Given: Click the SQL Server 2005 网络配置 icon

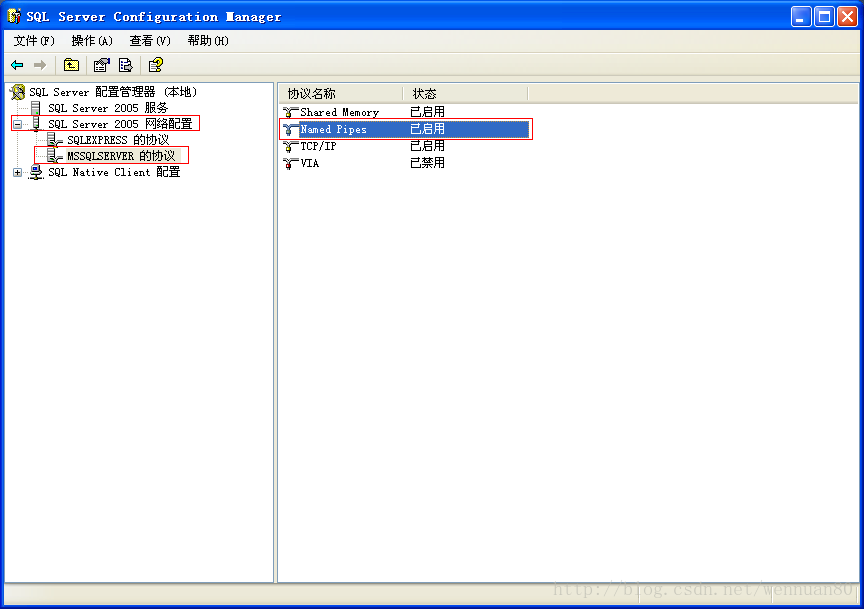Looking at the screenshot, I should 36,124.
